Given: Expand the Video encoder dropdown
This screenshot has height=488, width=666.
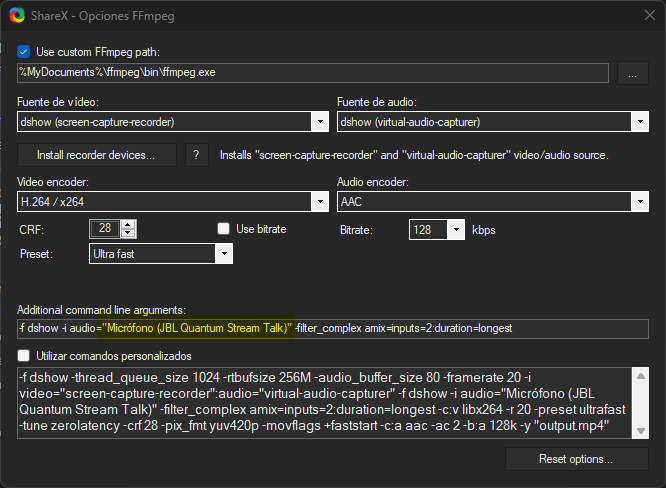Looking at the screenshot, I should 173,202.
